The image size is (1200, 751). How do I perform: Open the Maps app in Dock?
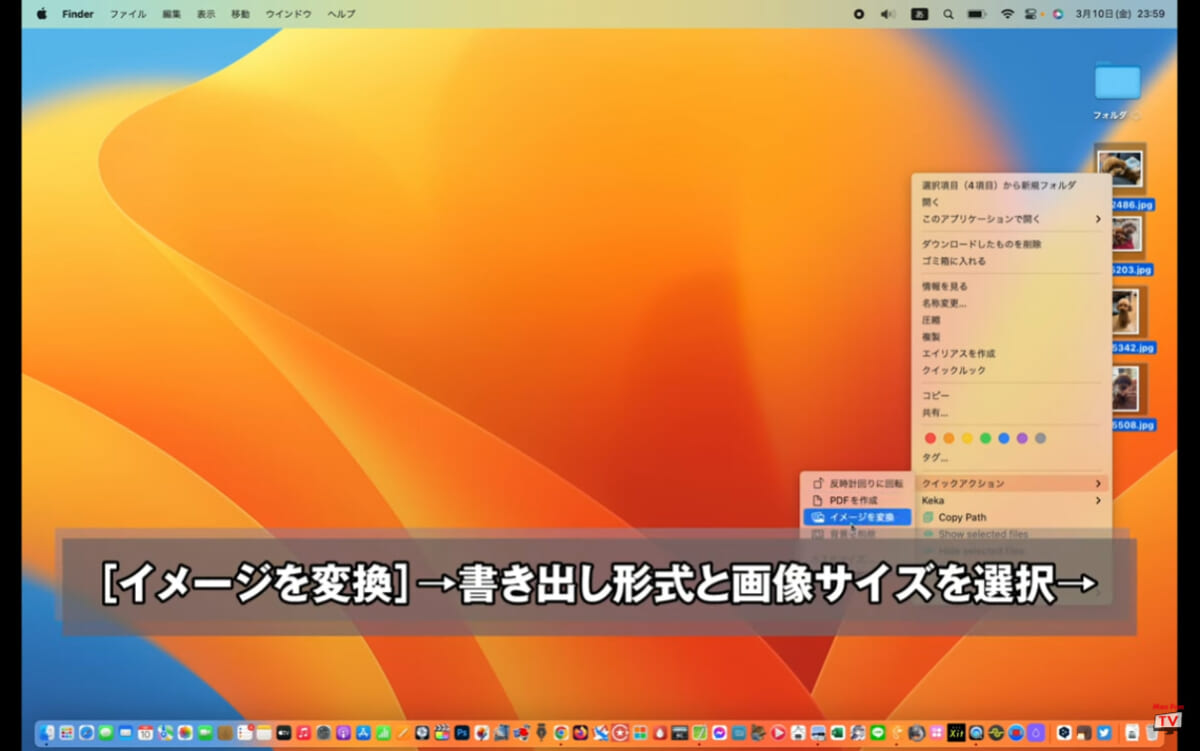tap(165, 733)
